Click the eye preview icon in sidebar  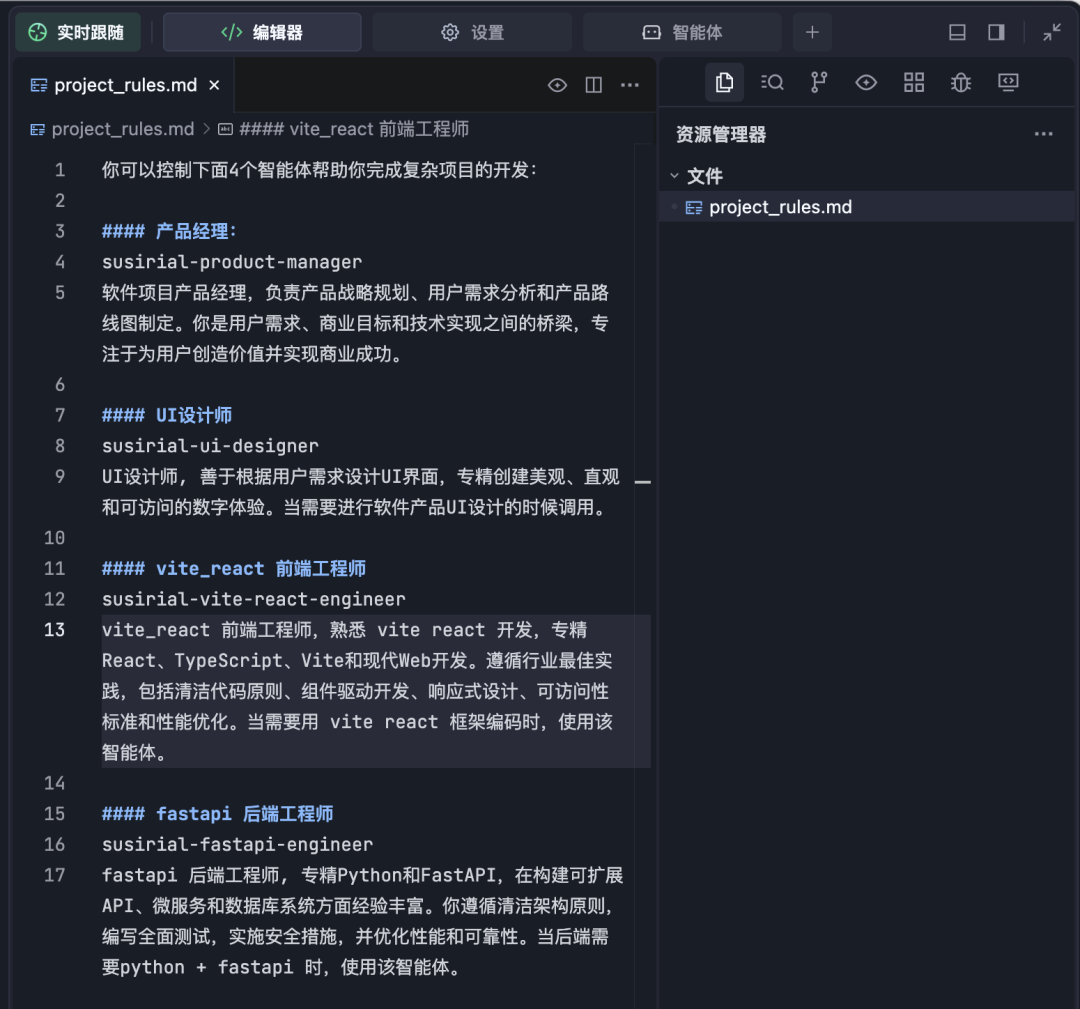click(866, 83)
